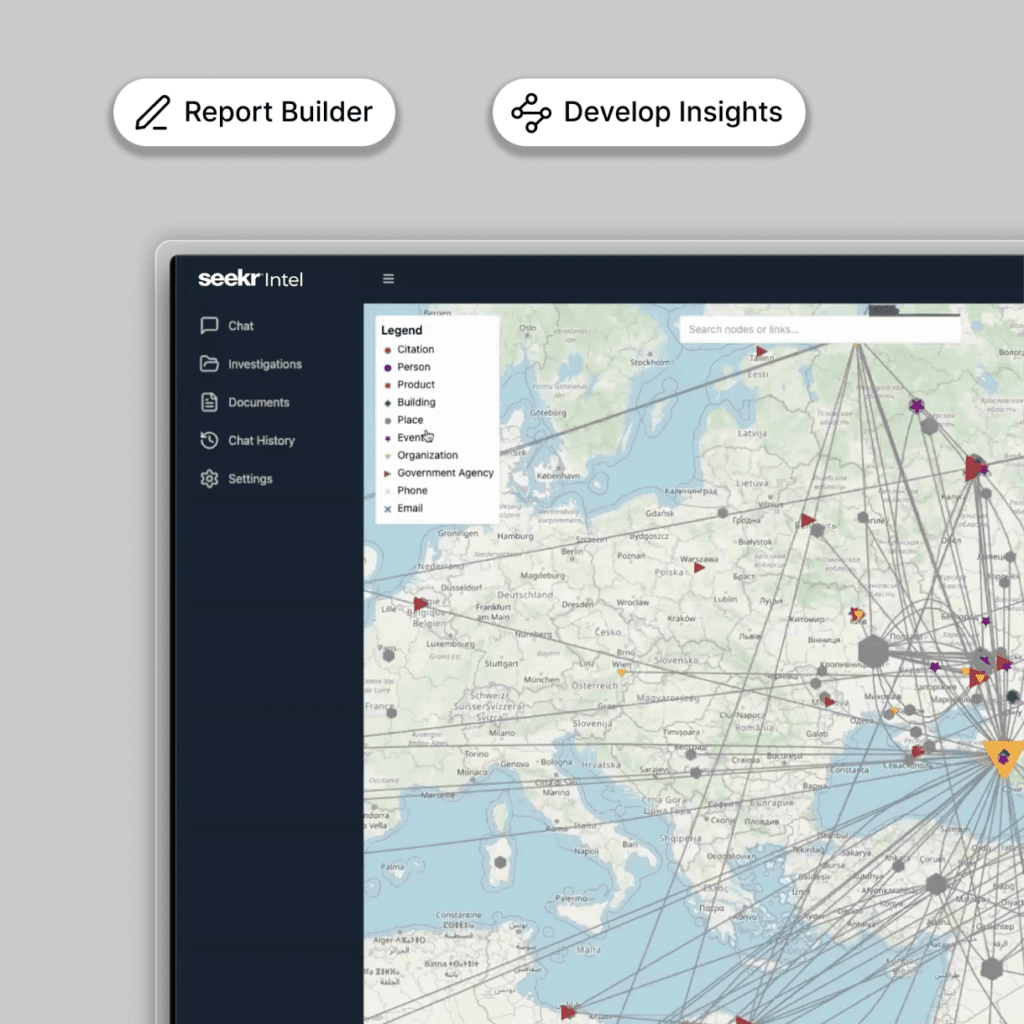1024x1024 pixels.
Task: Click the hamburger menu icon in the header
Action: click(388, 278)
